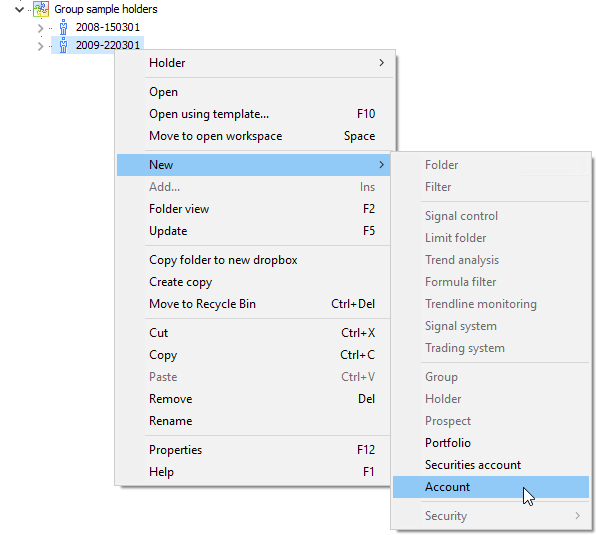Select the 2008-150301 tree item

pos(108,27)
